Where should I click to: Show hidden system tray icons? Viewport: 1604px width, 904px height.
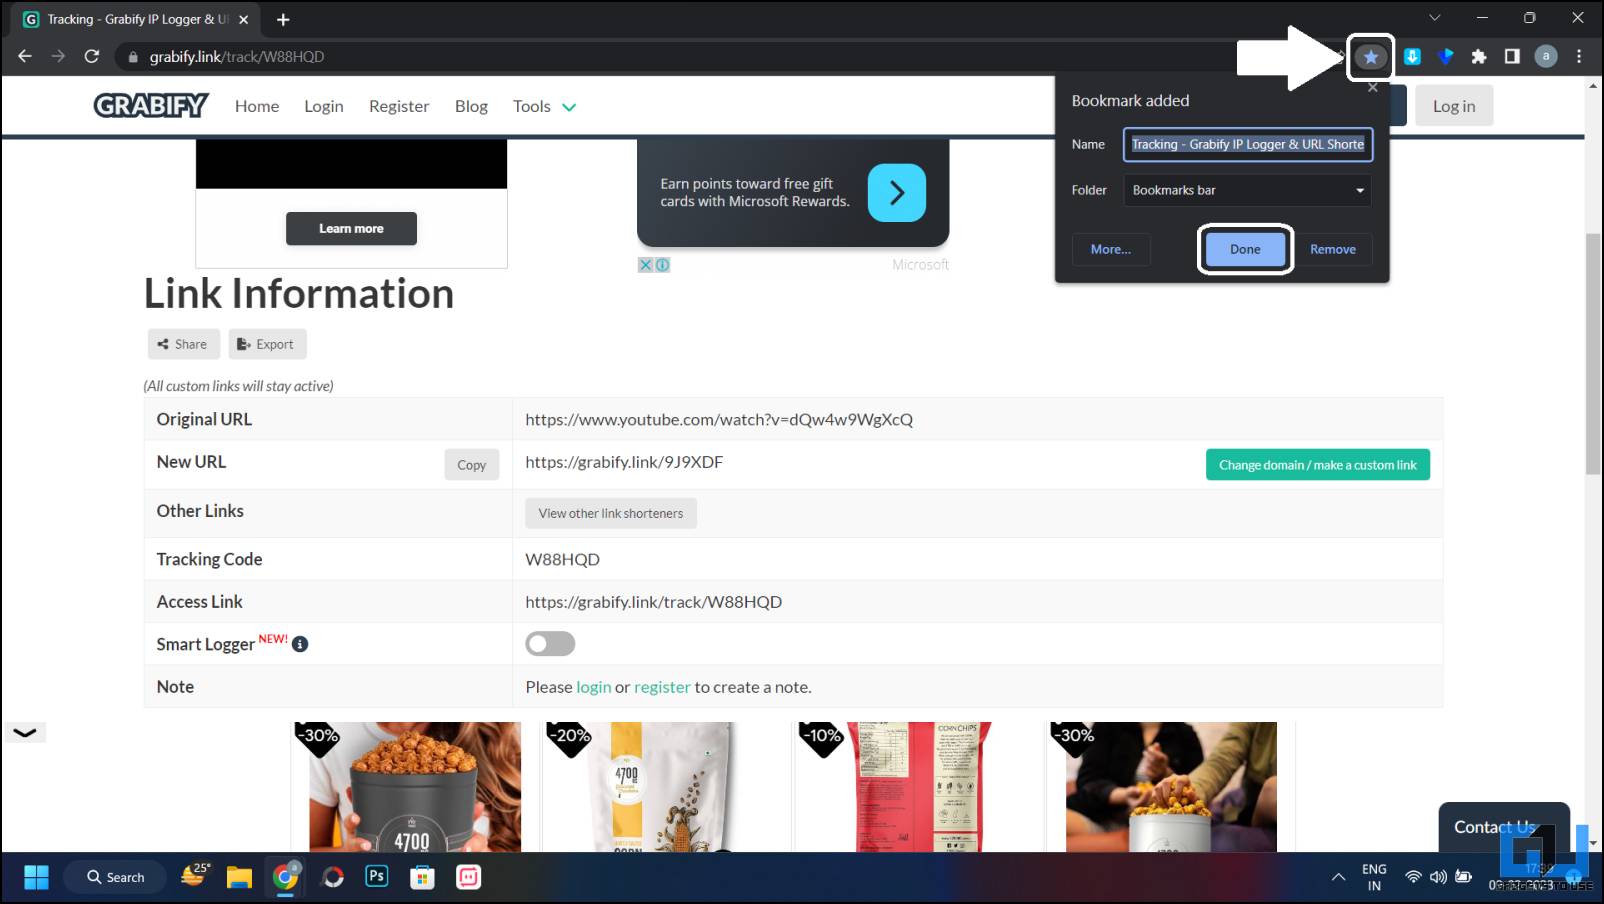pyautogui.click(x=1338, y=877)
